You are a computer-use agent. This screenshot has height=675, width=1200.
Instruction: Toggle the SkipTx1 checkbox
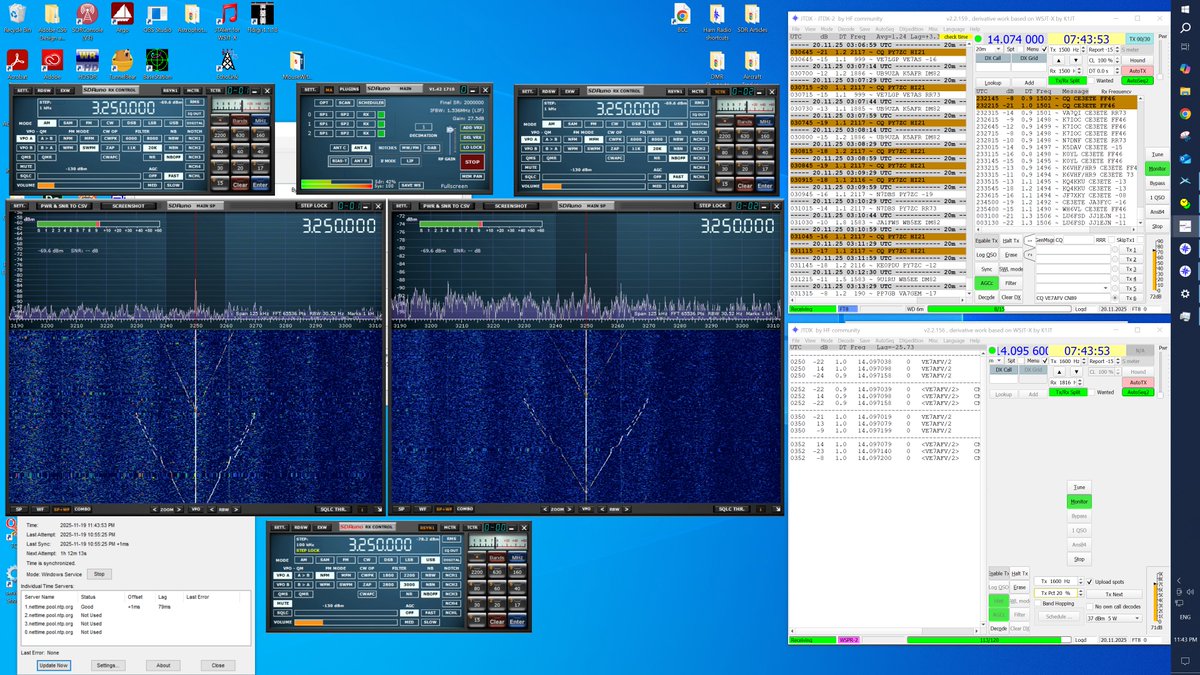pyautogui.click(x=1140, y=240)
